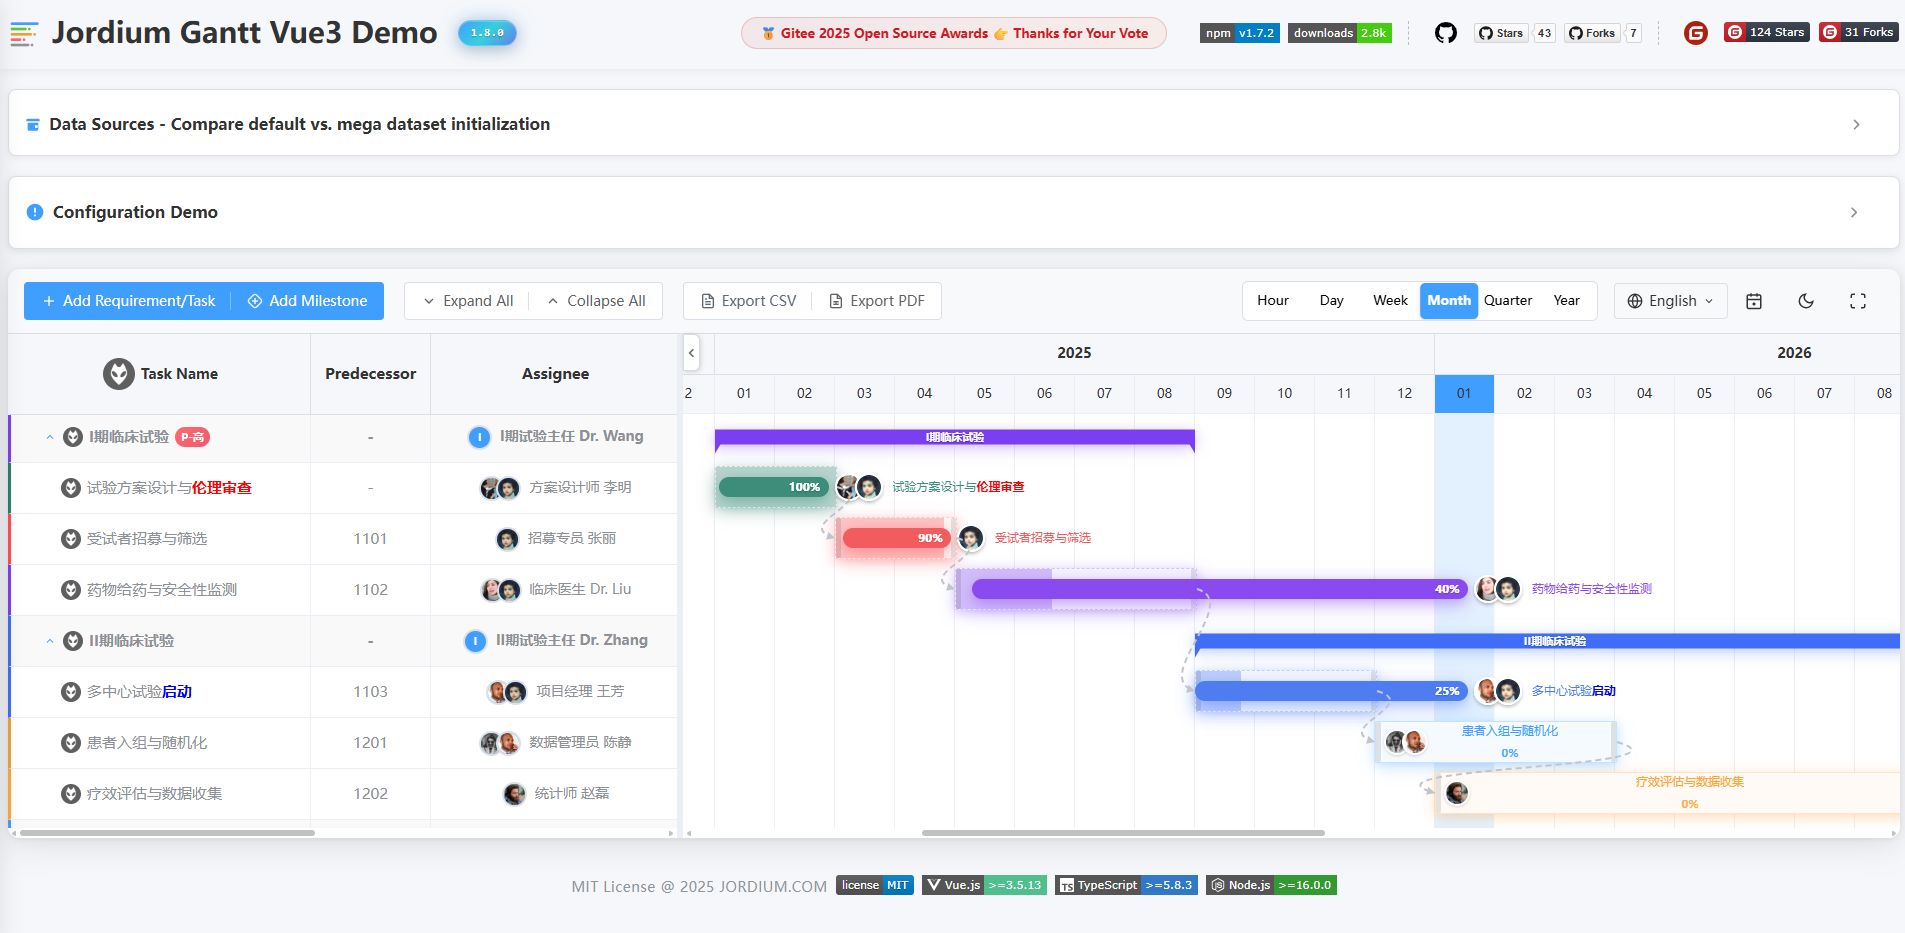Switch timeline view to Week
The image size is (1905, 933).
(1389, 300)
